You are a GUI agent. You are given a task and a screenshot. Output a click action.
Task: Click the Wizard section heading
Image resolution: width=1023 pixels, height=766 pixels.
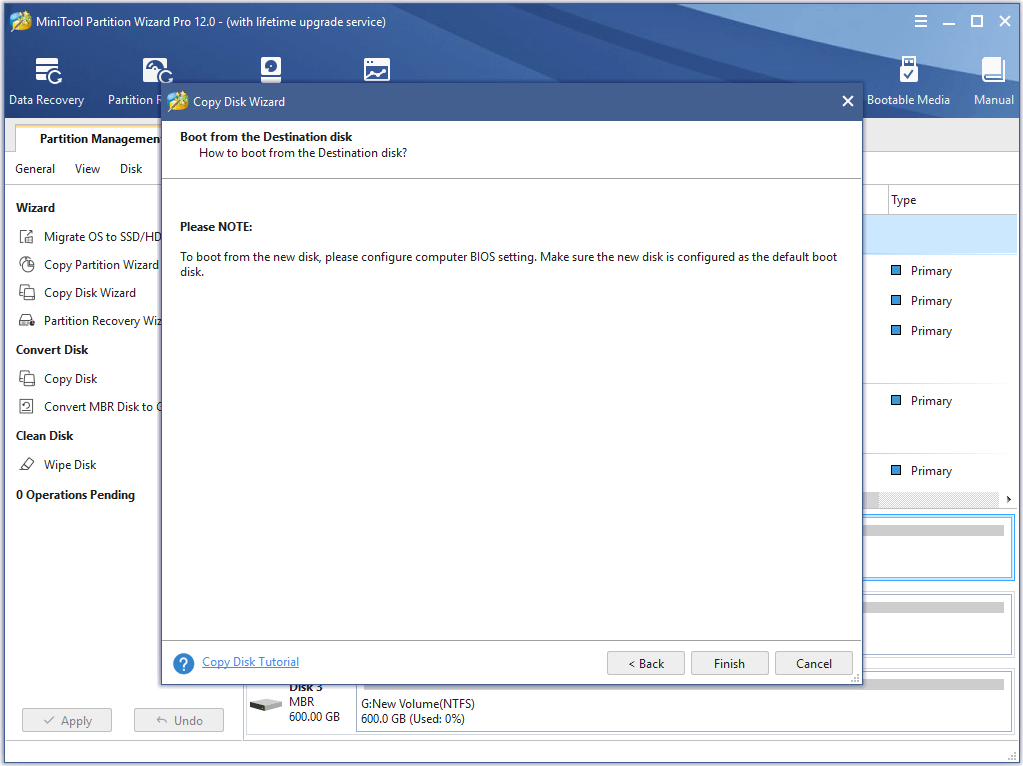click(35, 207)
